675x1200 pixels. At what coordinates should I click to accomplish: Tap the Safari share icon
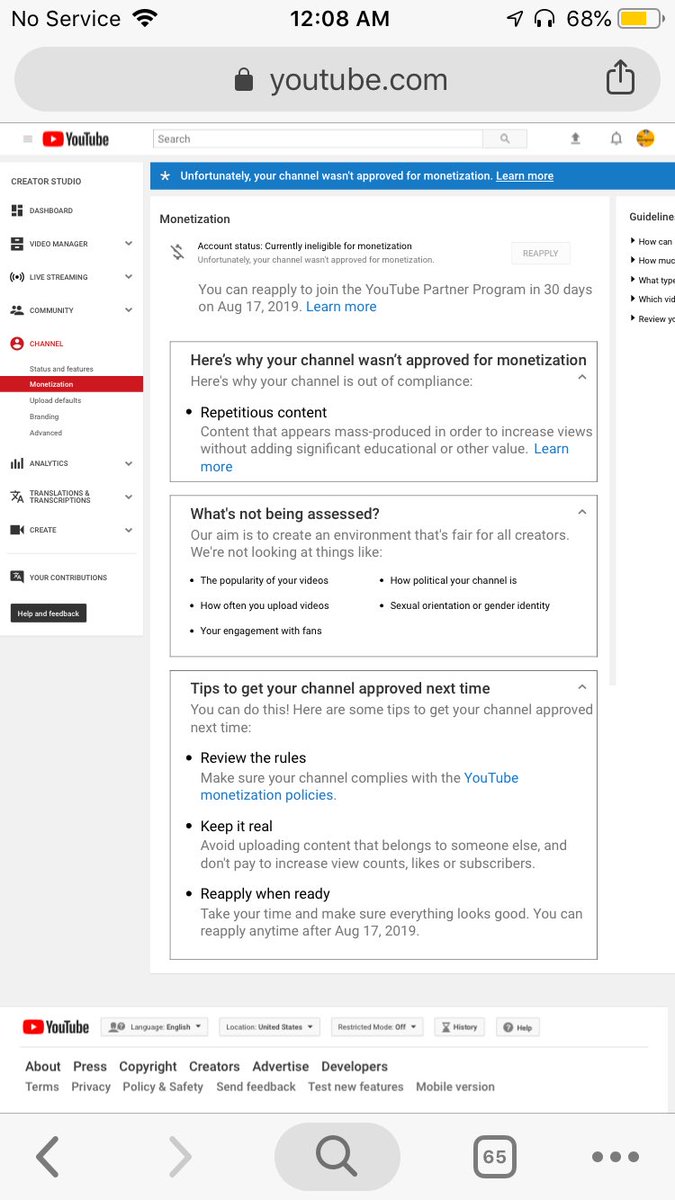620,78
